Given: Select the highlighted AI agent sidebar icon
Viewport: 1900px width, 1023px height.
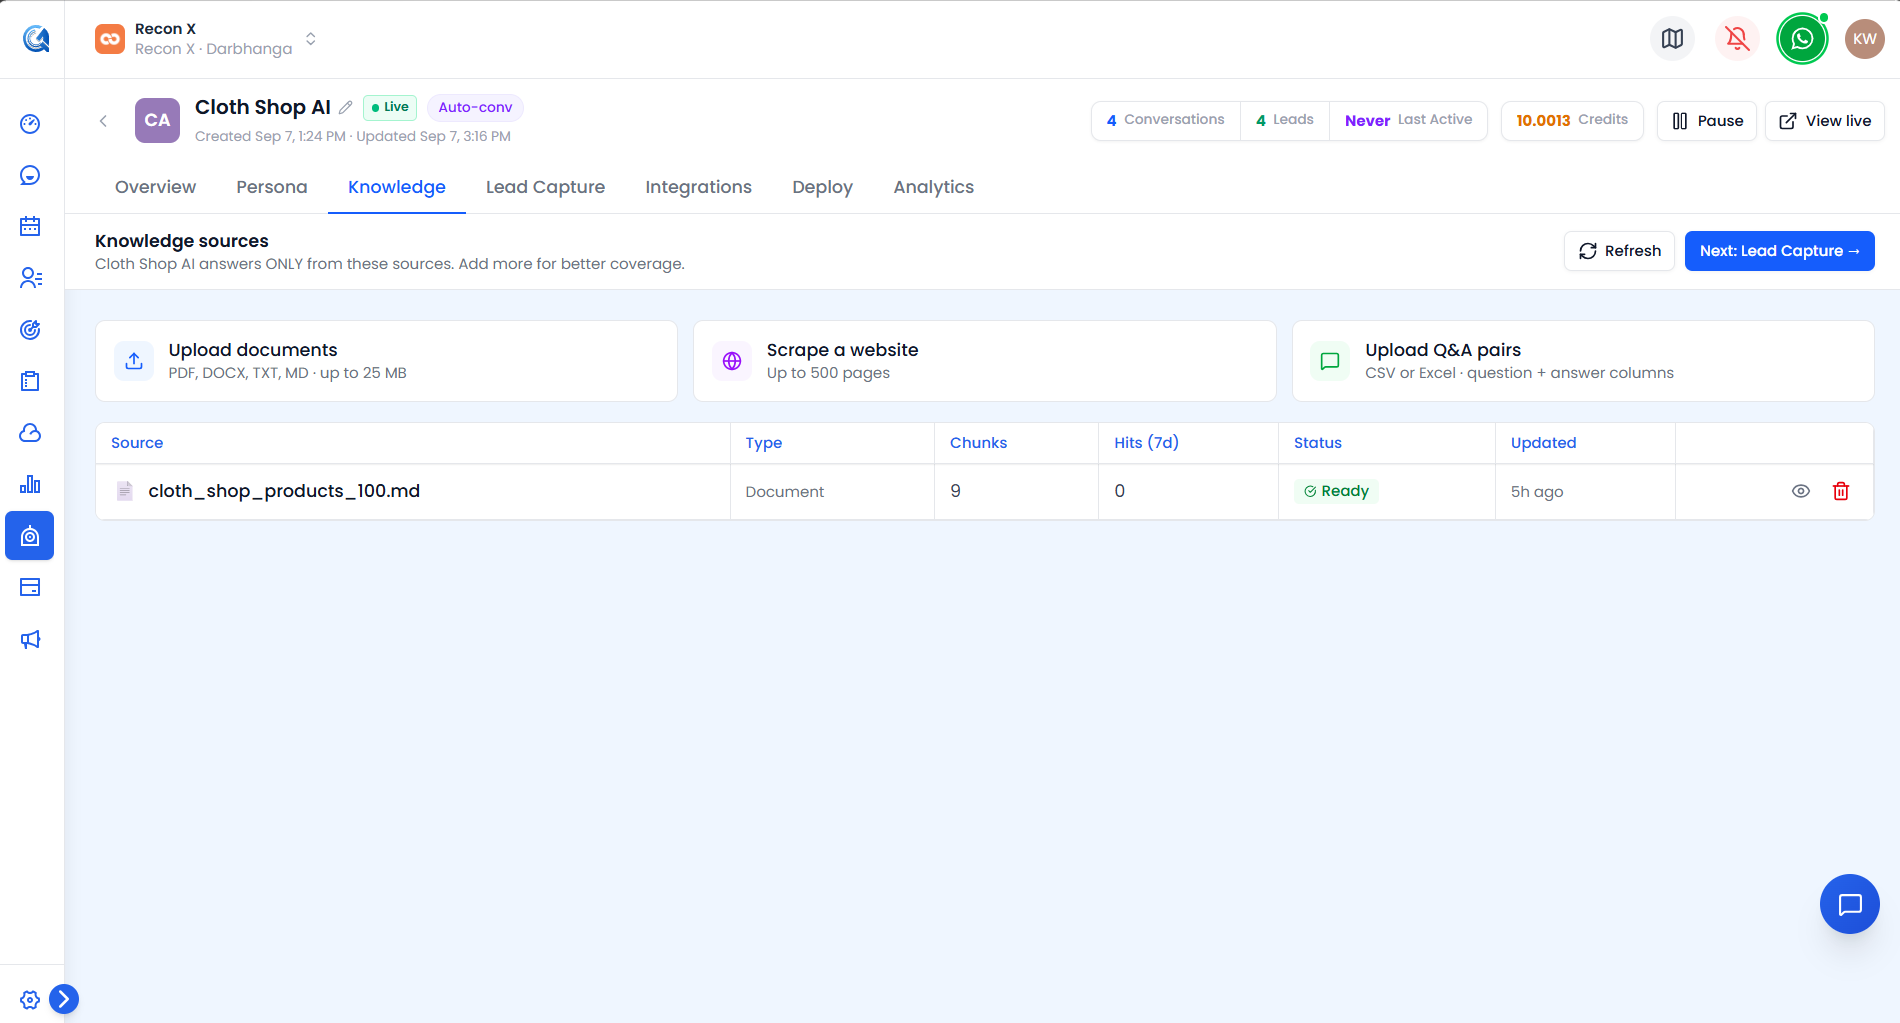Looking at the screenshot, I should pyautogui.click(x=30, y=536).
